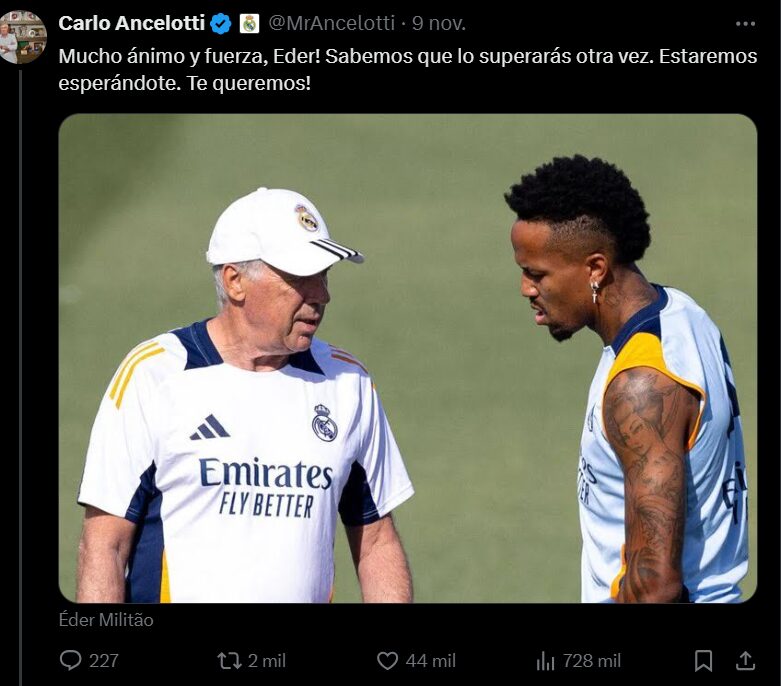The image size is (781, 686).
Task: Open the @MrAncelotti handle link
Action: click(x=332, y=23)
